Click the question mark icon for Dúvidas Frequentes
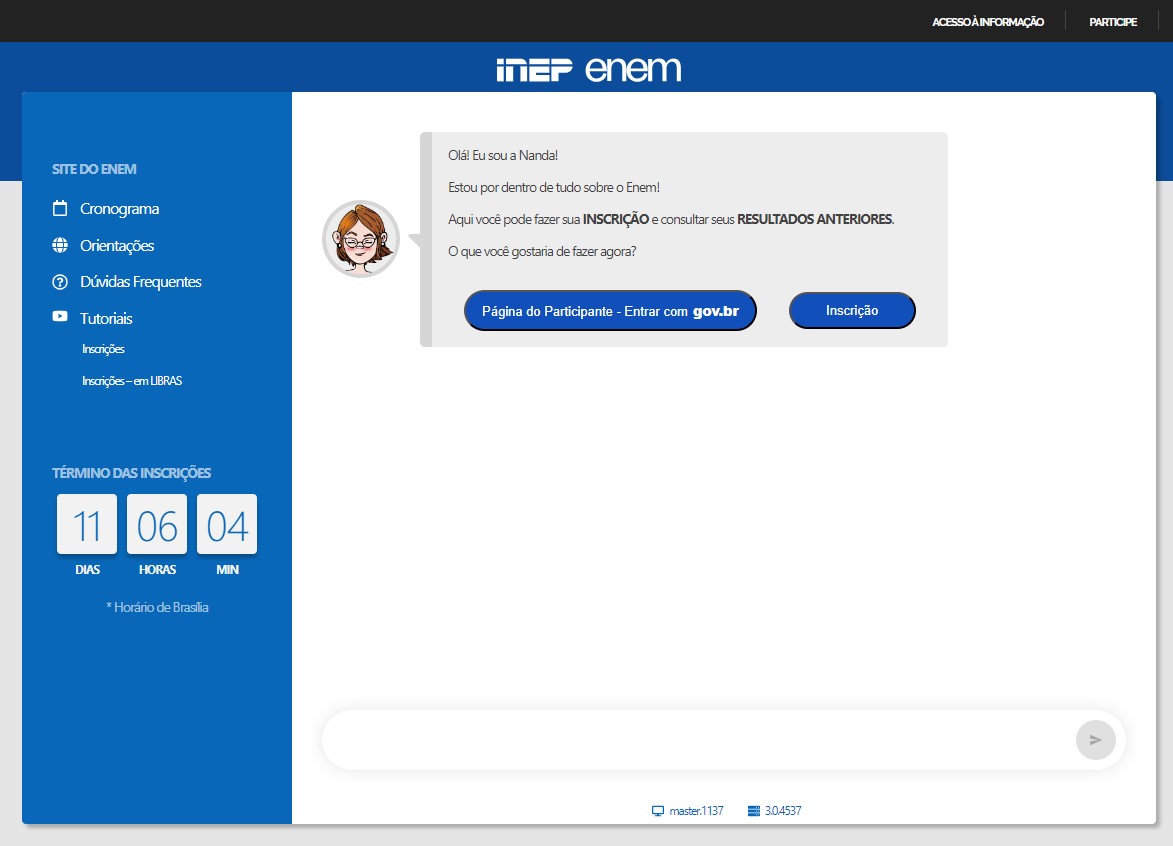 [x=60, y=282]
